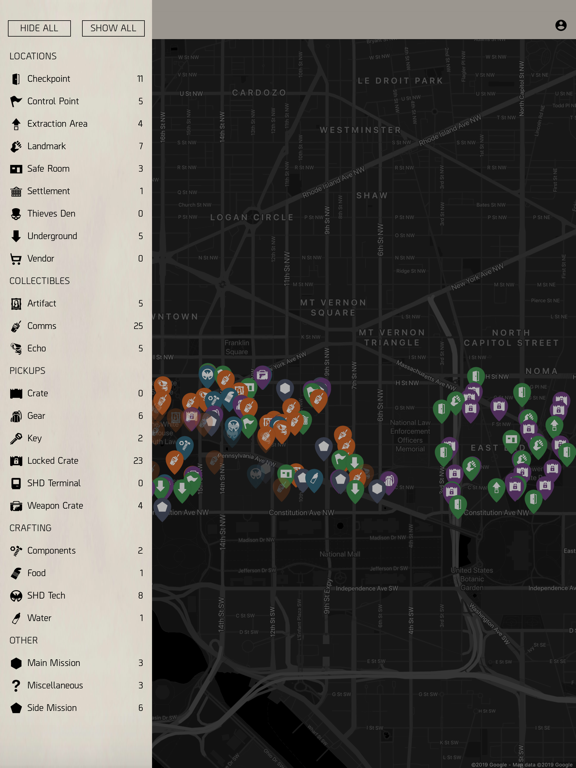Toggle the Water filter row
Screen dimensions: 576x768
point(76,618)
